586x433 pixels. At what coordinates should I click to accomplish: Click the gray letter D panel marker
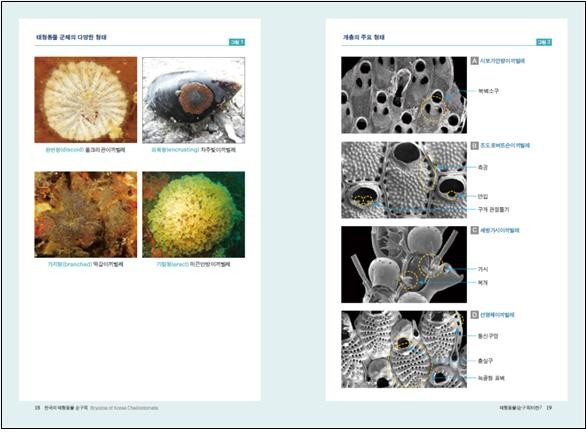pyautogui.click(x=474, y=315)
